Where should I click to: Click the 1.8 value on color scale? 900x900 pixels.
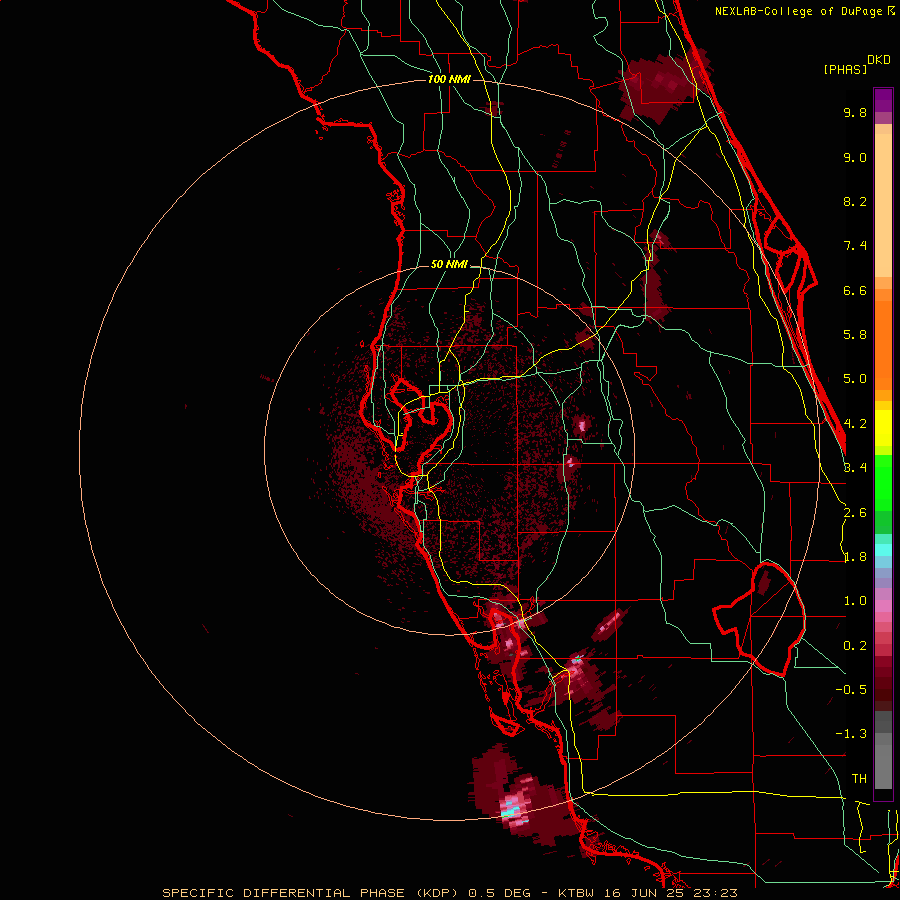pos(855,557)
